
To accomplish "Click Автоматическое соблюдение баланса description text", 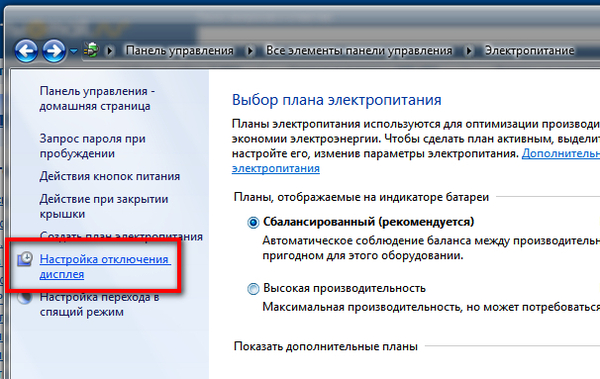I will pos(431,248).
